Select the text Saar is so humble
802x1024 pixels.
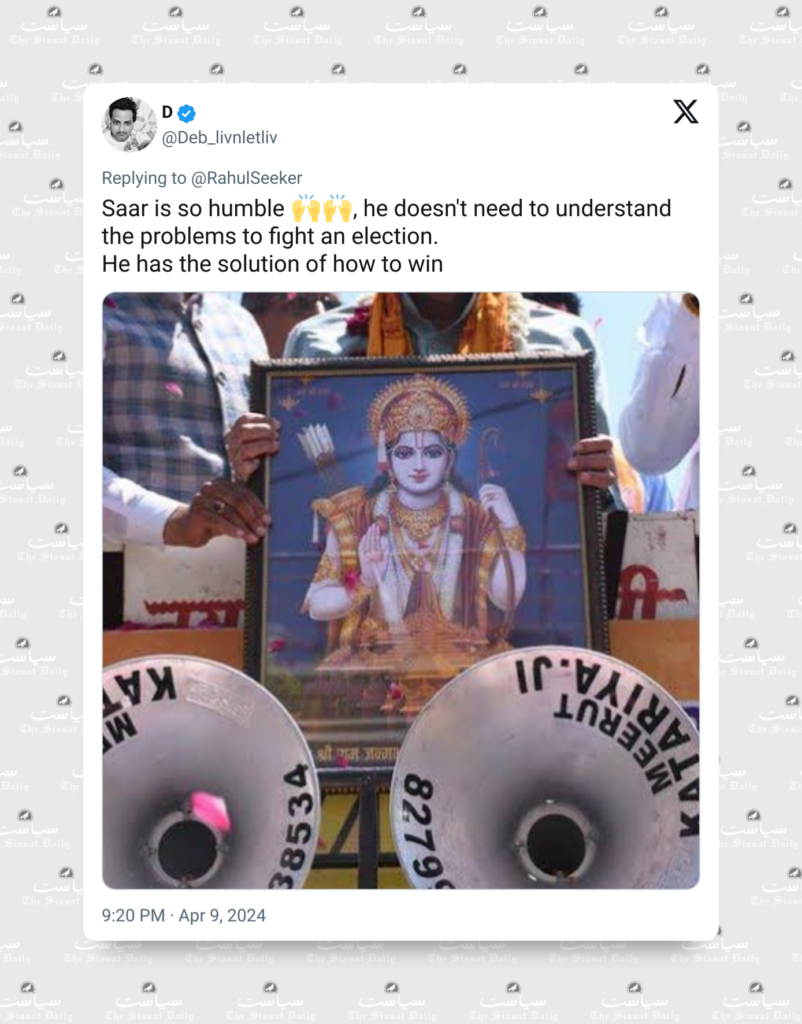[x=193, y=208]
